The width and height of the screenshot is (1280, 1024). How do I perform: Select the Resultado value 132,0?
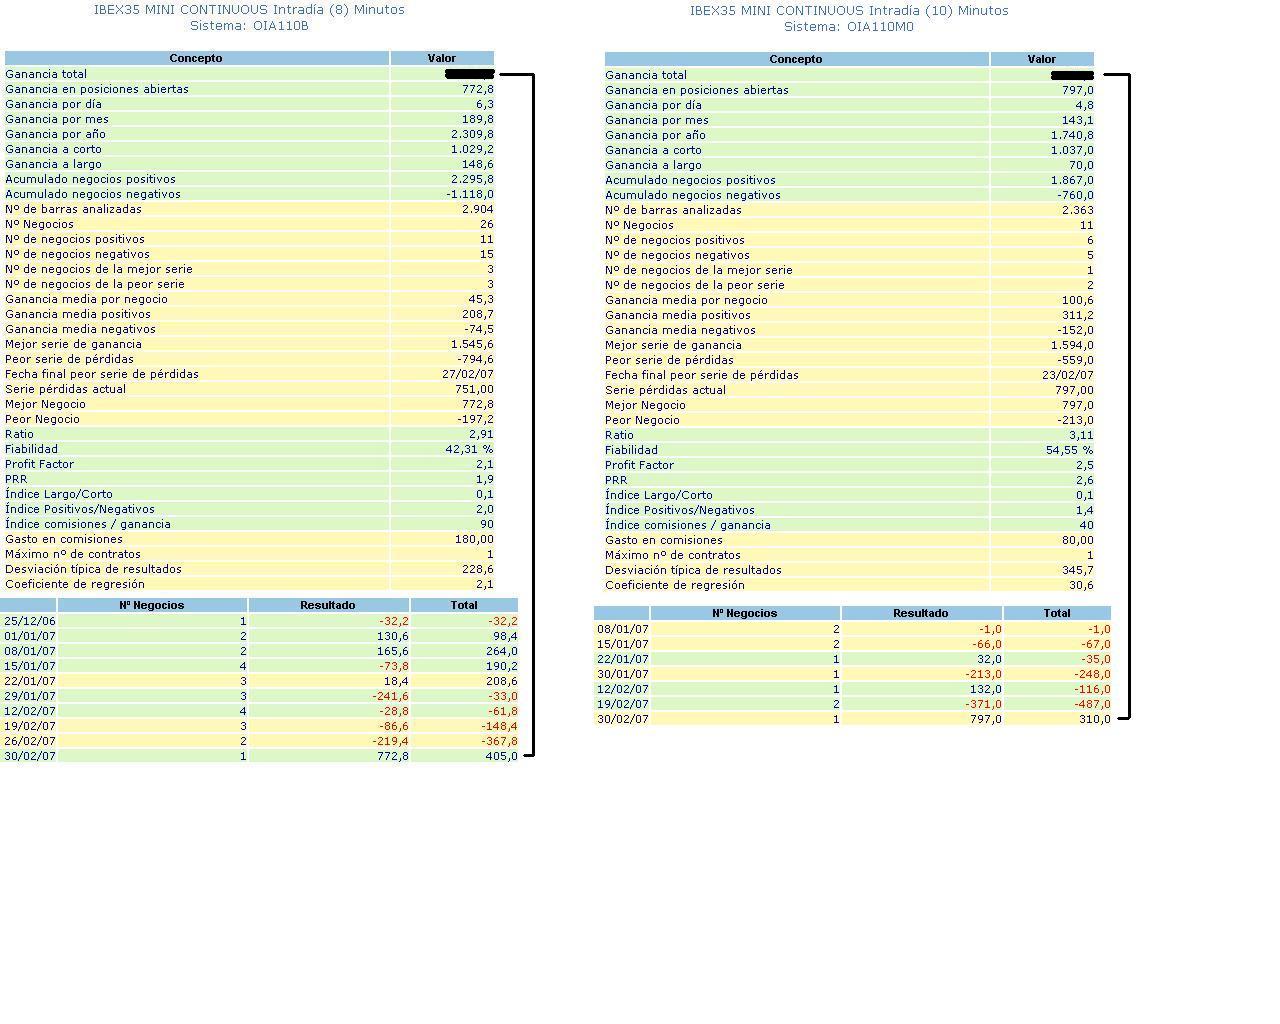(x=986, y=689)
